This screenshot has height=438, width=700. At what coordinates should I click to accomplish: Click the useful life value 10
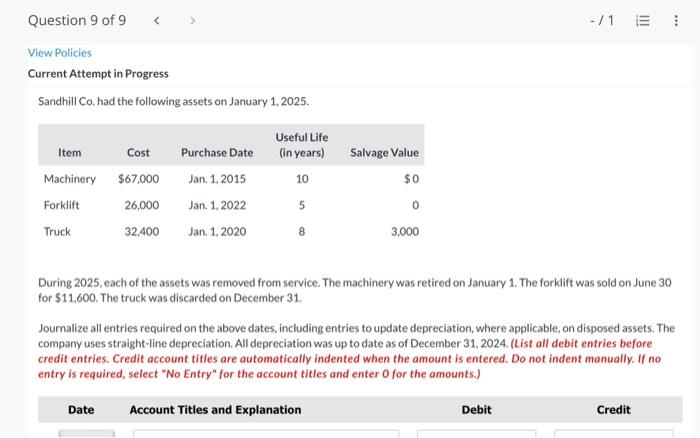pos(302,179)
